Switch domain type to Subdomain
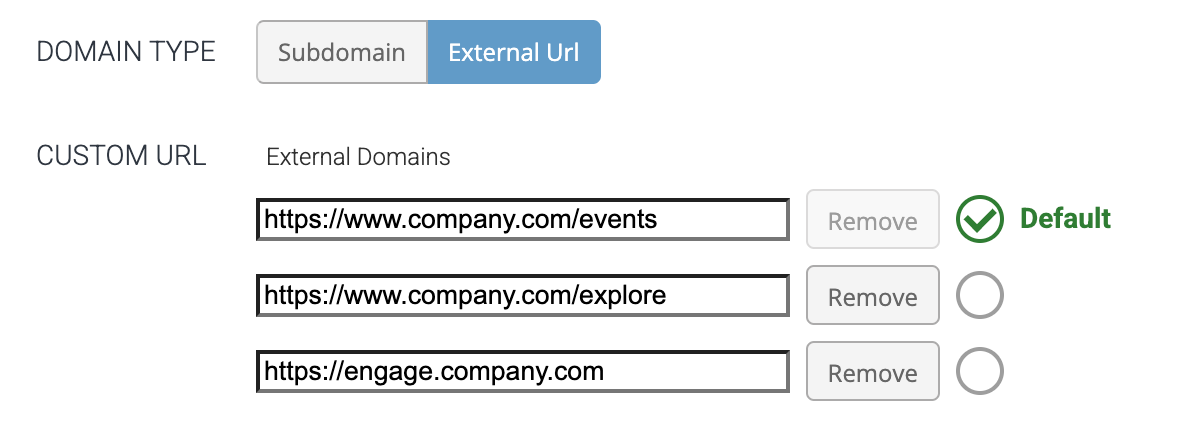This screenshot has width=1198, height=436. (342, 52)
